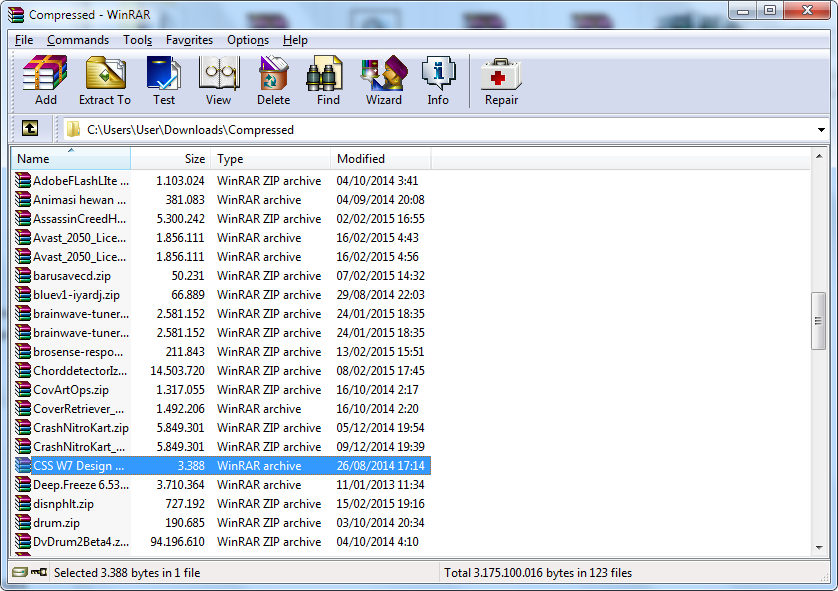Select the Animasi hewan archive

point(222,200)
